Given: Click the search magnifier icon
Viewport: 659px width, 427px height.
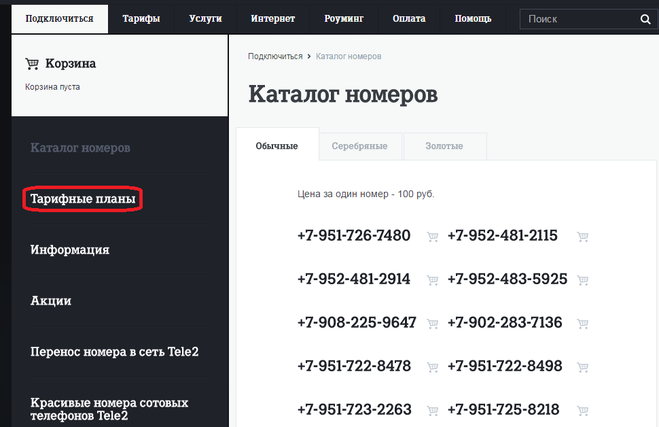Looking at the screenshot, I should point(644,19).
